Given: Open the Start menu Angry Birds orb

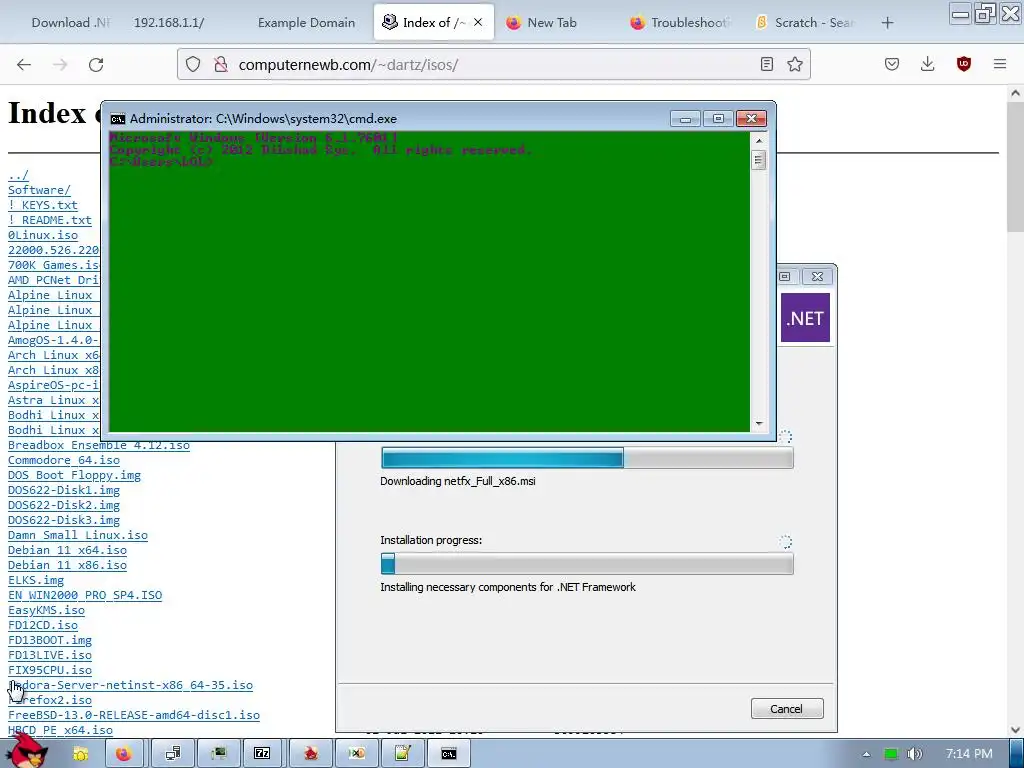Looking at the screenshot, I should click(x=28, y=751).
